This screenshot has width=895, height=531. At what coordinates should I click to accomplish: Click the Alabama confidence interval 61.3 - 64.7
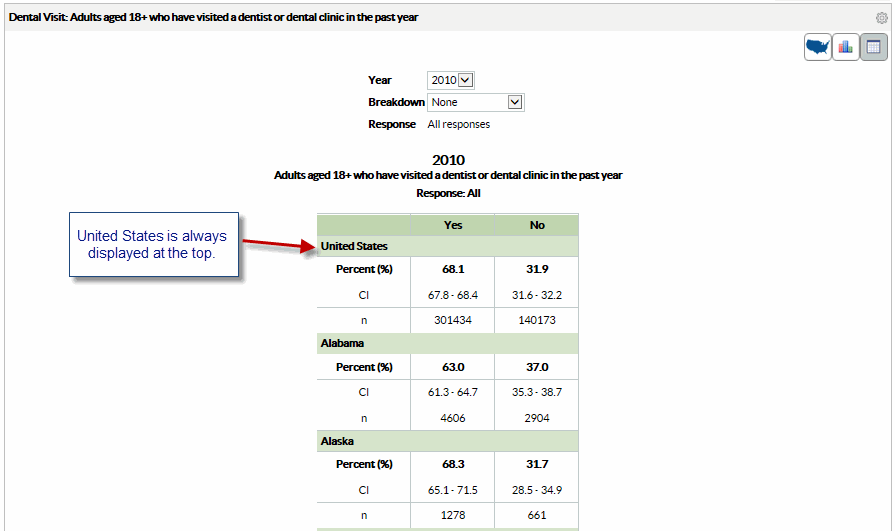pyautogui.click(x=453, y=392)
